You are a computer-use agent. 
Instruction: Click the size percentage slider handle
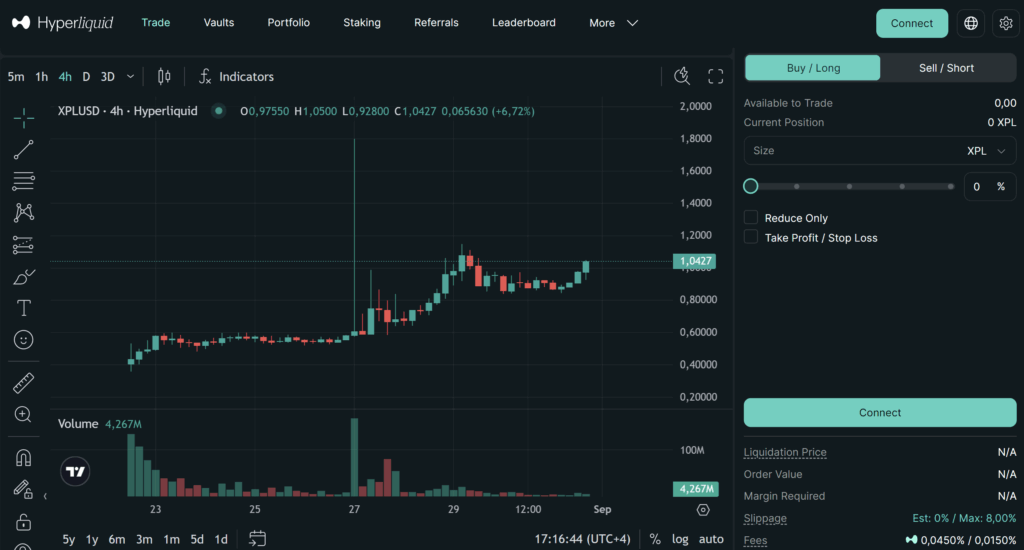[x=751, y=186]
